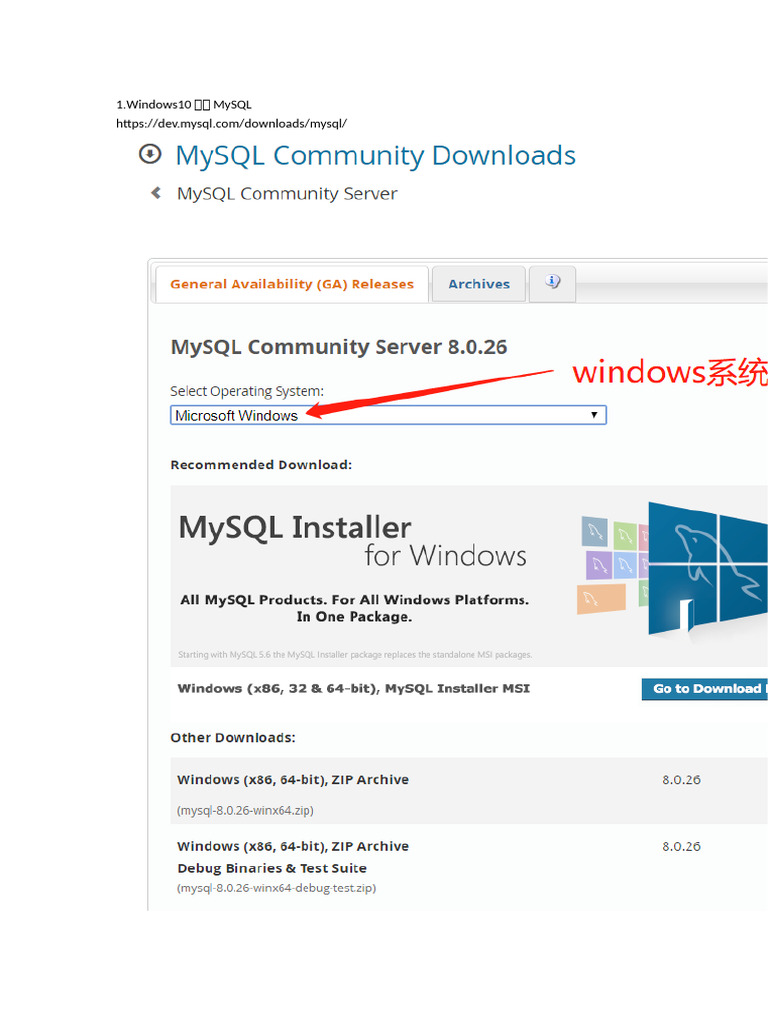Click the download circle icon beside MySQL Community Downloads
The image size is (768, 1024).
pyautogui.click(x=150, y=155)
